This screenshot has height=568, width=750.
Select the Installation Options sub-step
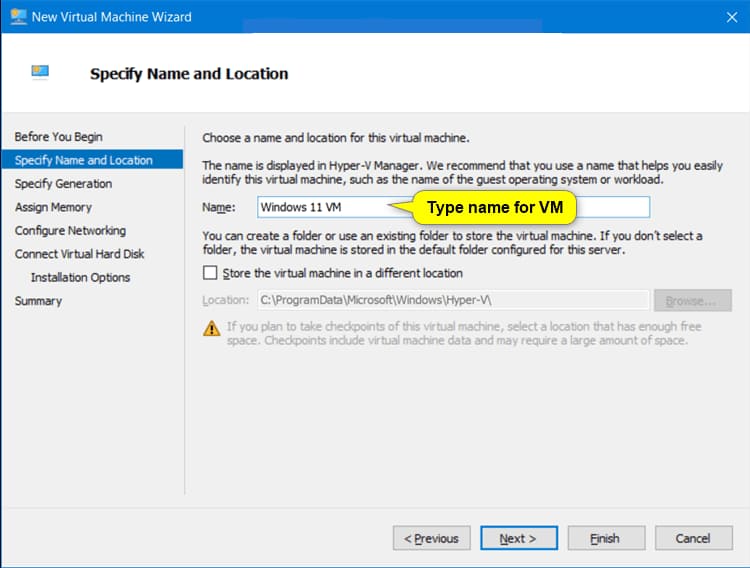point(80,277)
